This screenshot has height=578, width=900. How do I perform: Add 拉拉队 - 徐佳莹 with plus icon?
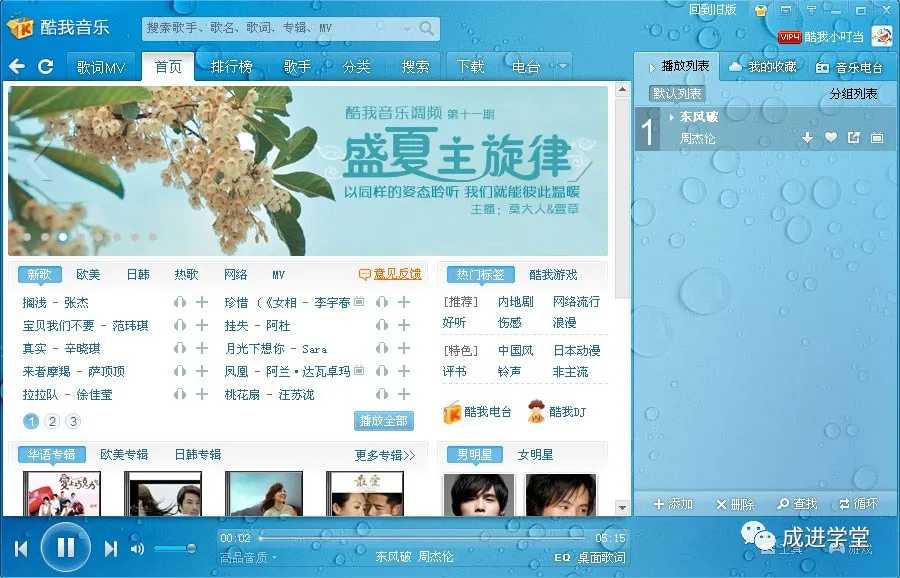pos(201,394)
